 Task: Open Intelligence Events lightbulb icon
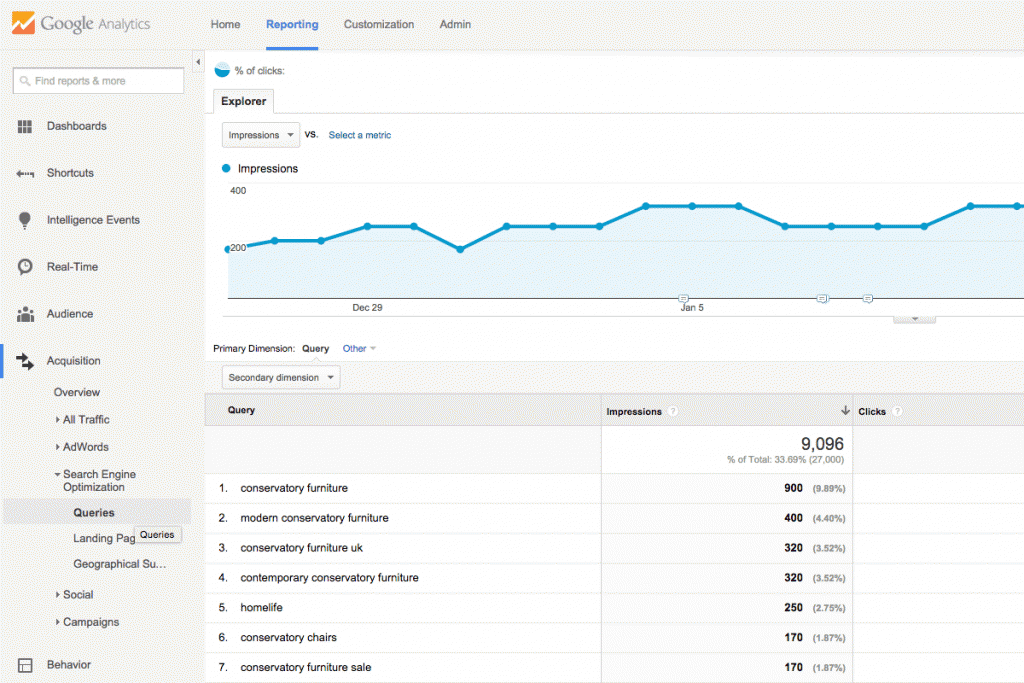click(25, 221)
